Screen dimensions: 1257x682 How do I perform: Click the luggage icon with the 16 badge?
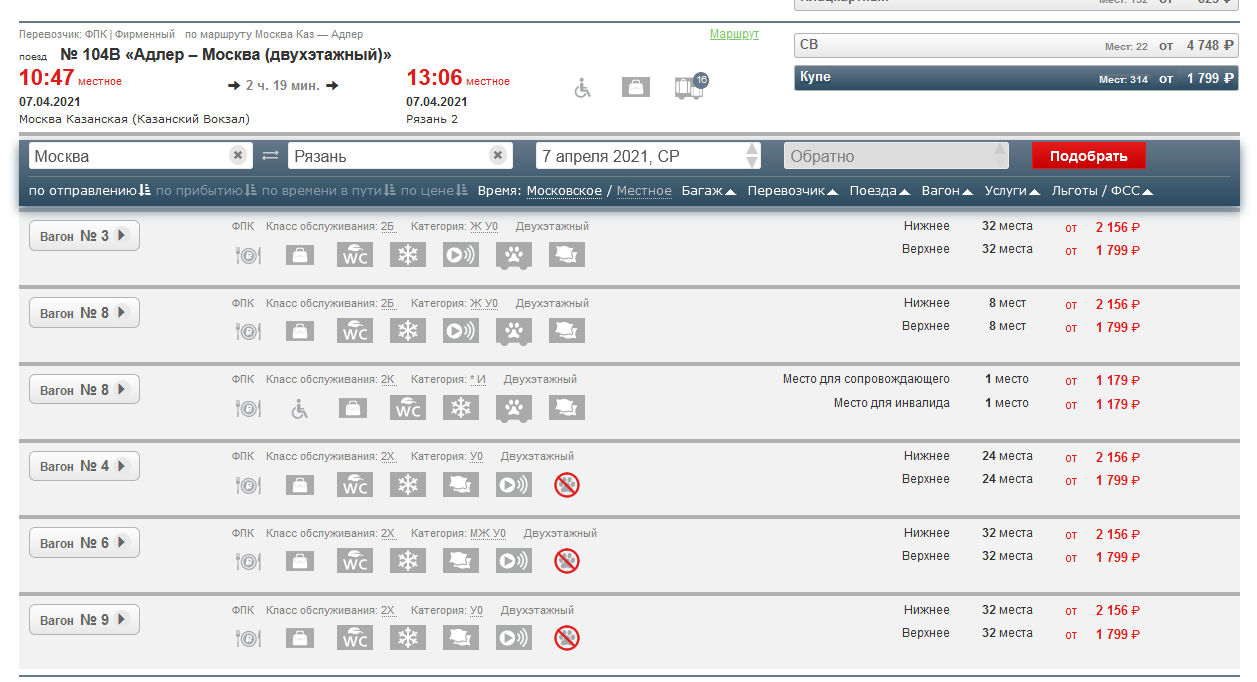pos(689,87)
